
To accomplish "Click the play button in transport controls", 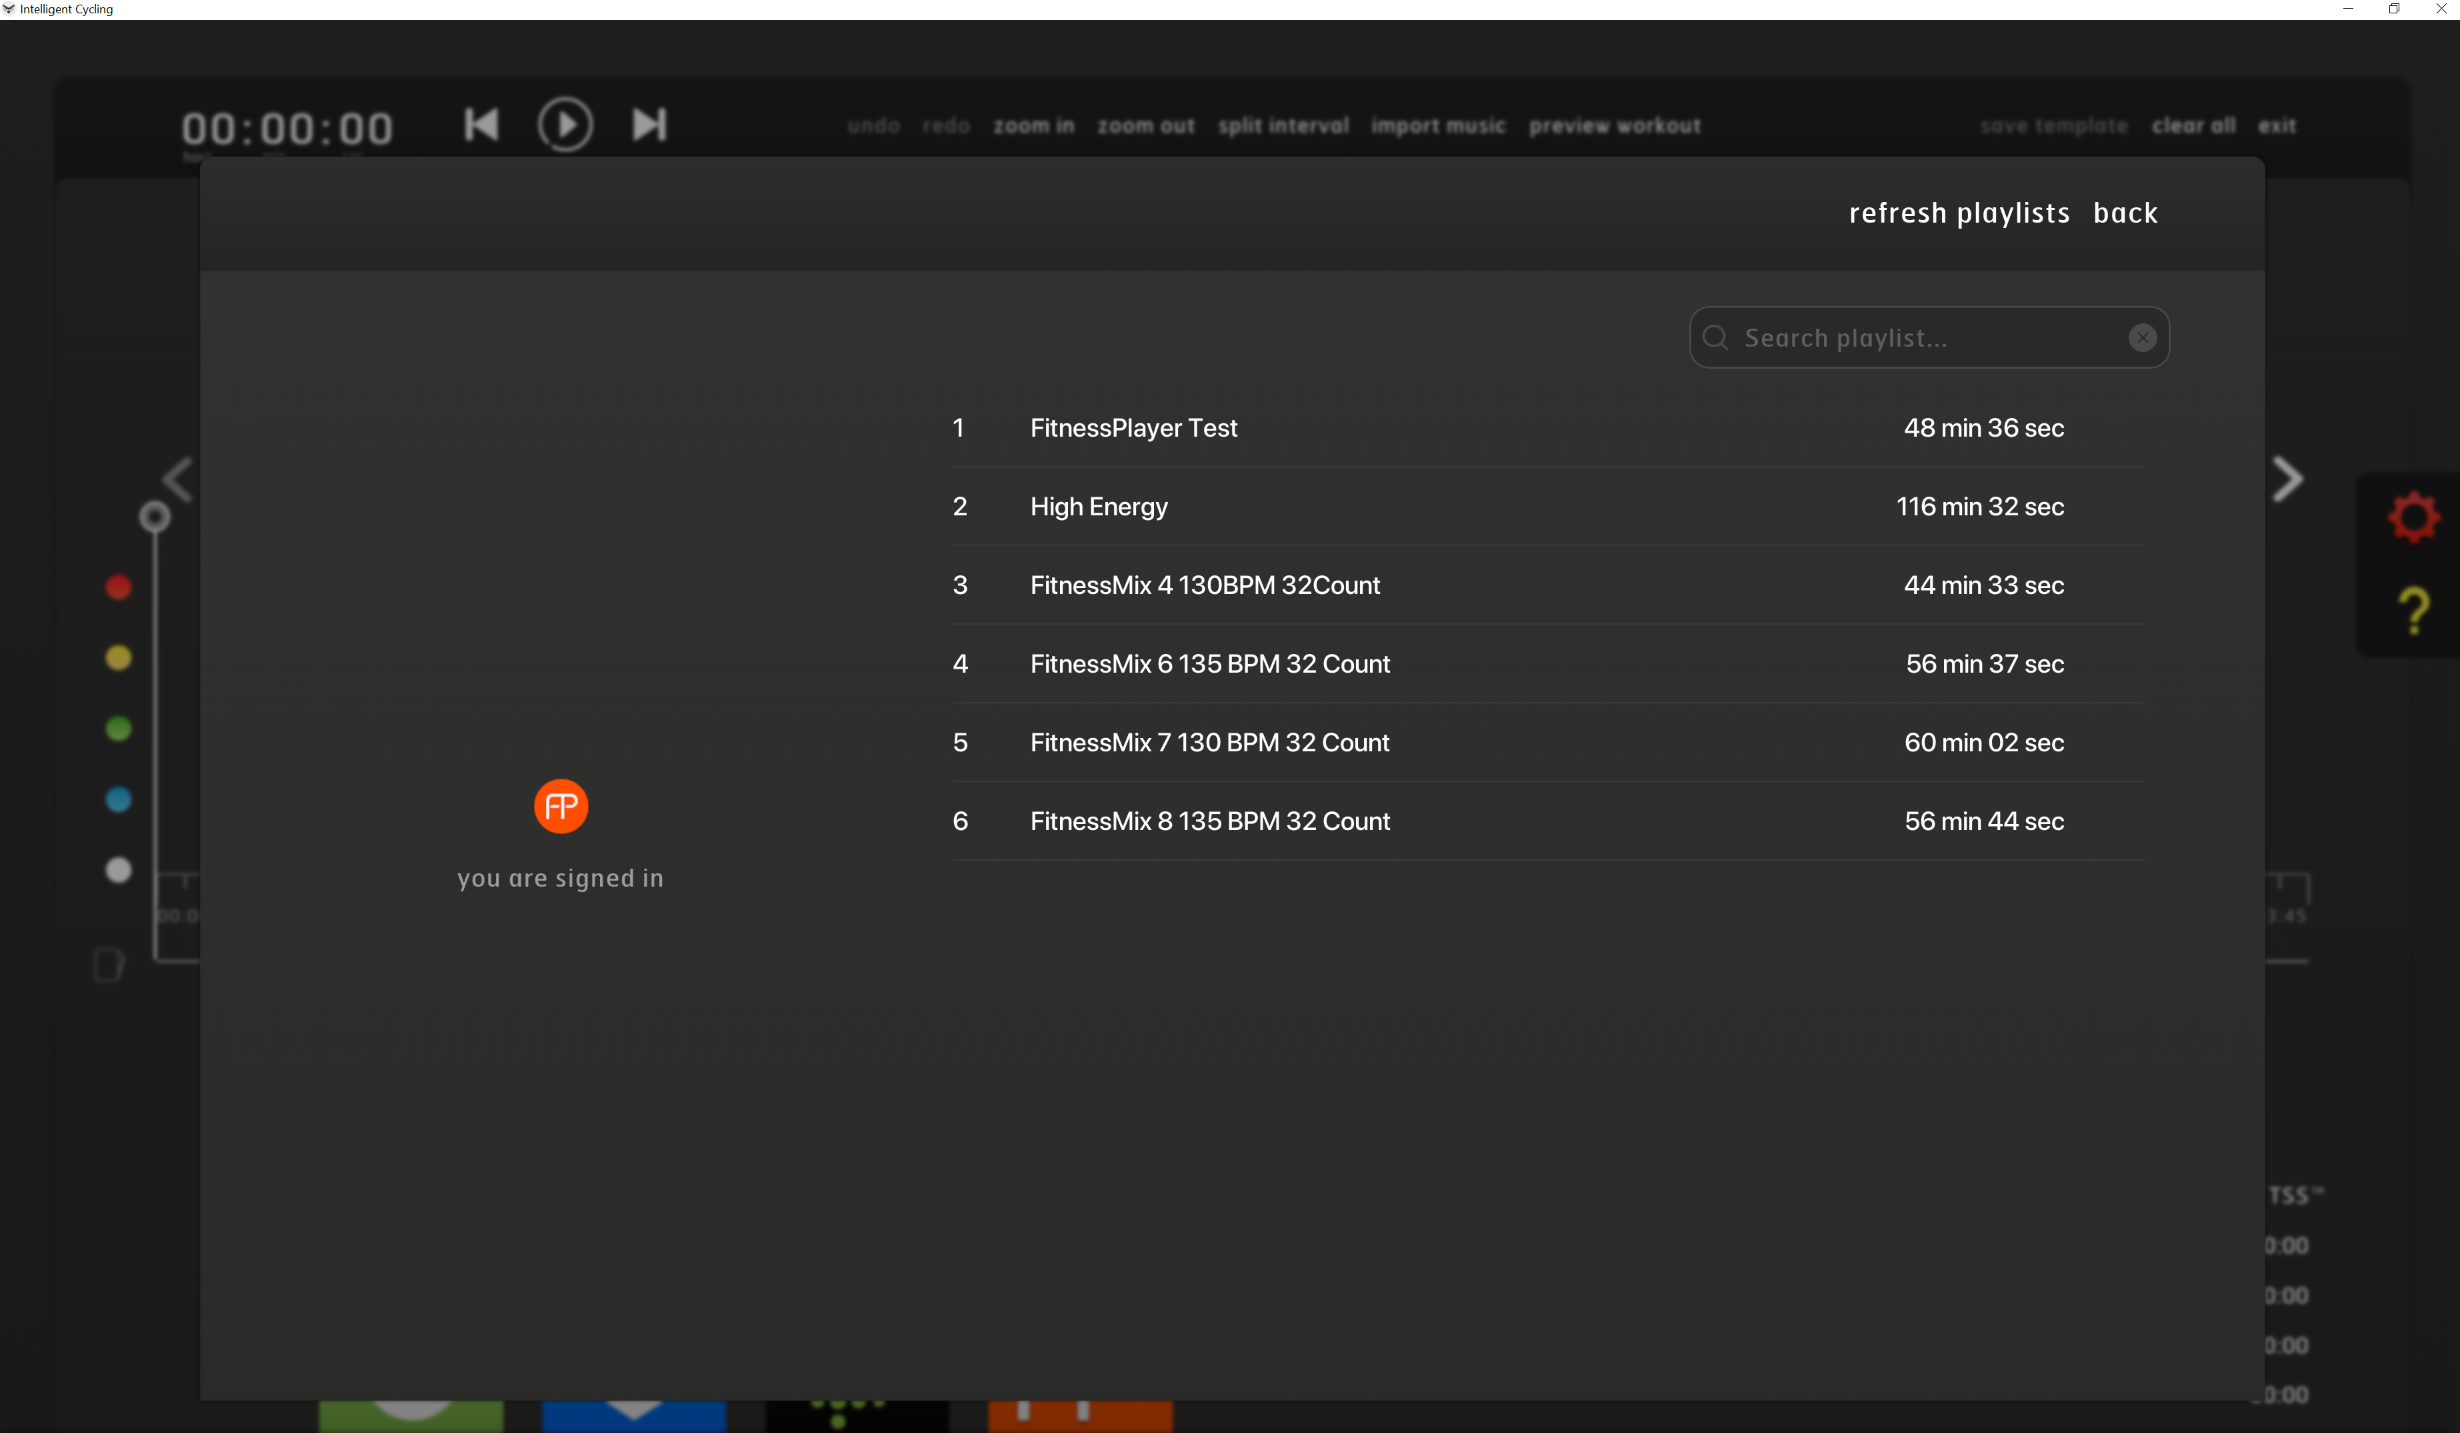I will (565, 125).
